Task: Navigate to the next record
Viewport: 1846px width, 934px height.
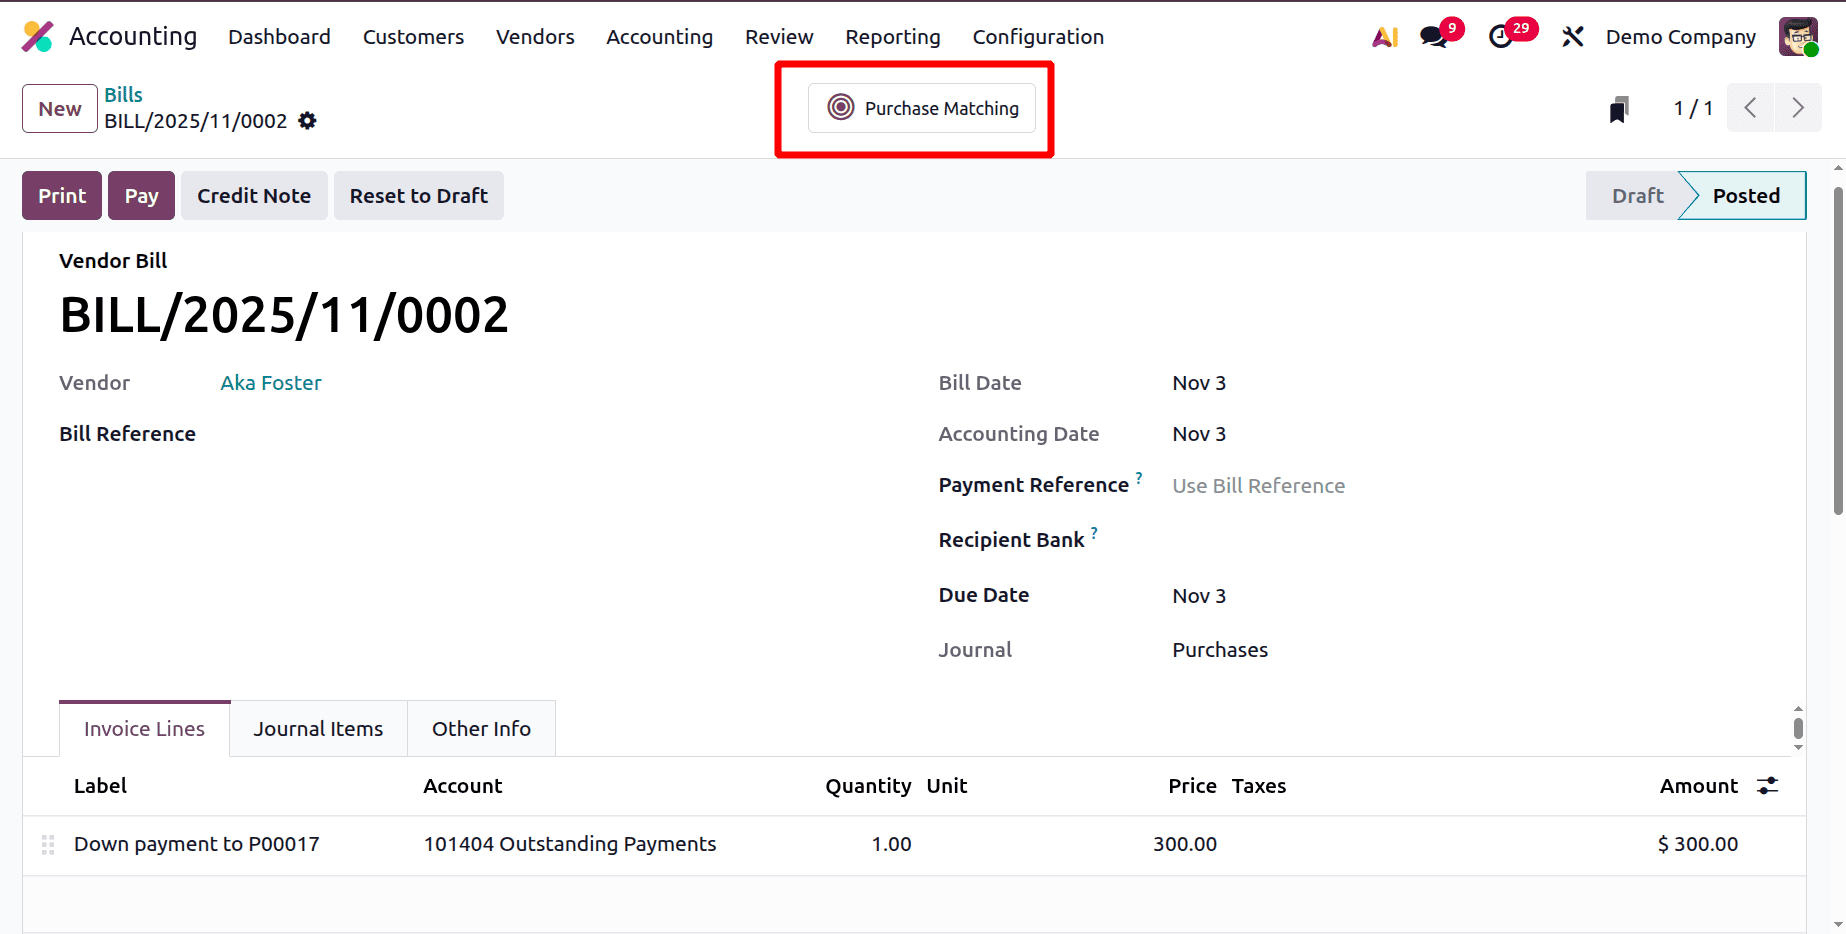Action: pos(1797,107)
